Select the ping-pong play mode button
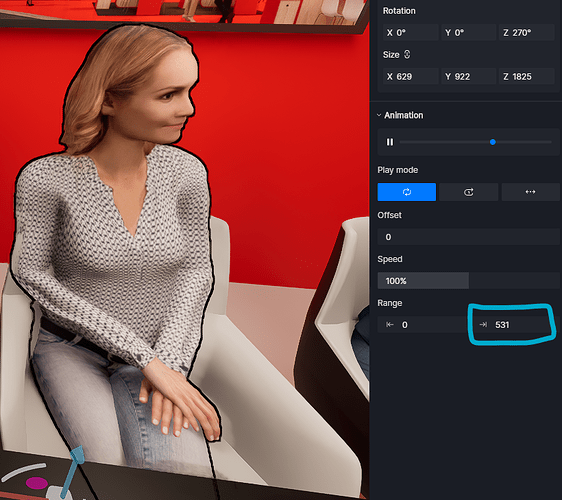Image resolution: width=562 pixels, height=500 pixels. coord(530,192)
